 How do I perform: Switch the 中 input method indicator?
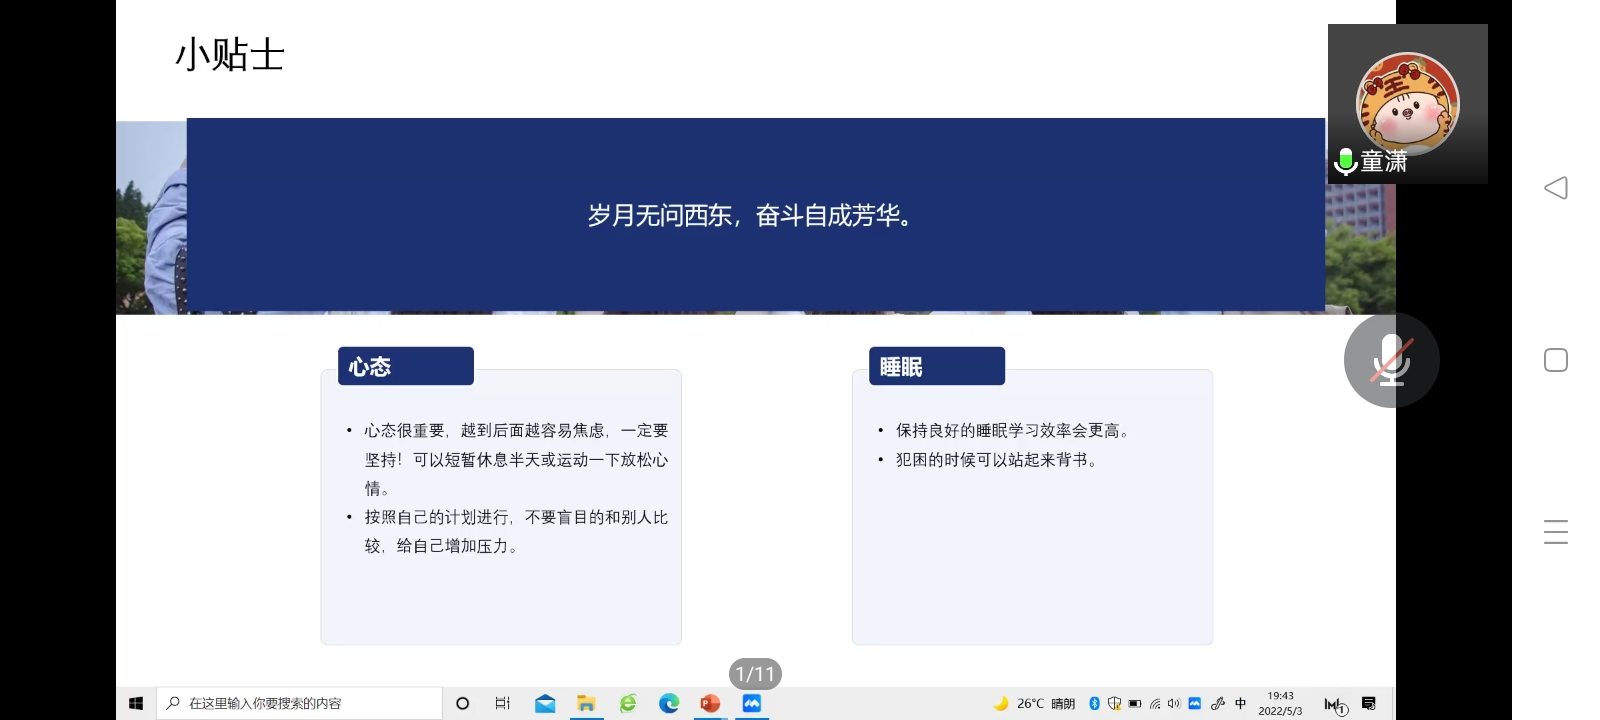(1241, 704)
